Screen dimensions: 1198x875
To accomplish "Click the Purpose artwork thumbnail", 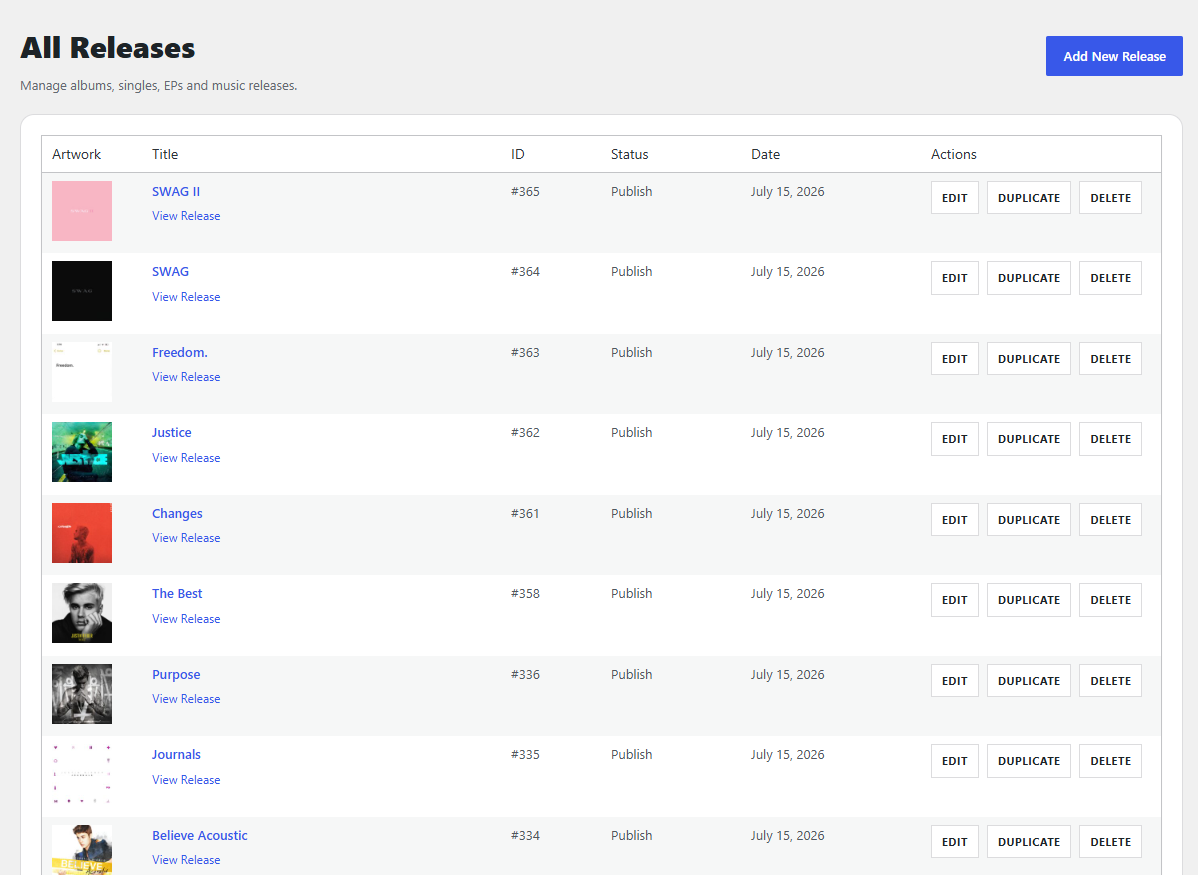I will (x=82, y=694).
